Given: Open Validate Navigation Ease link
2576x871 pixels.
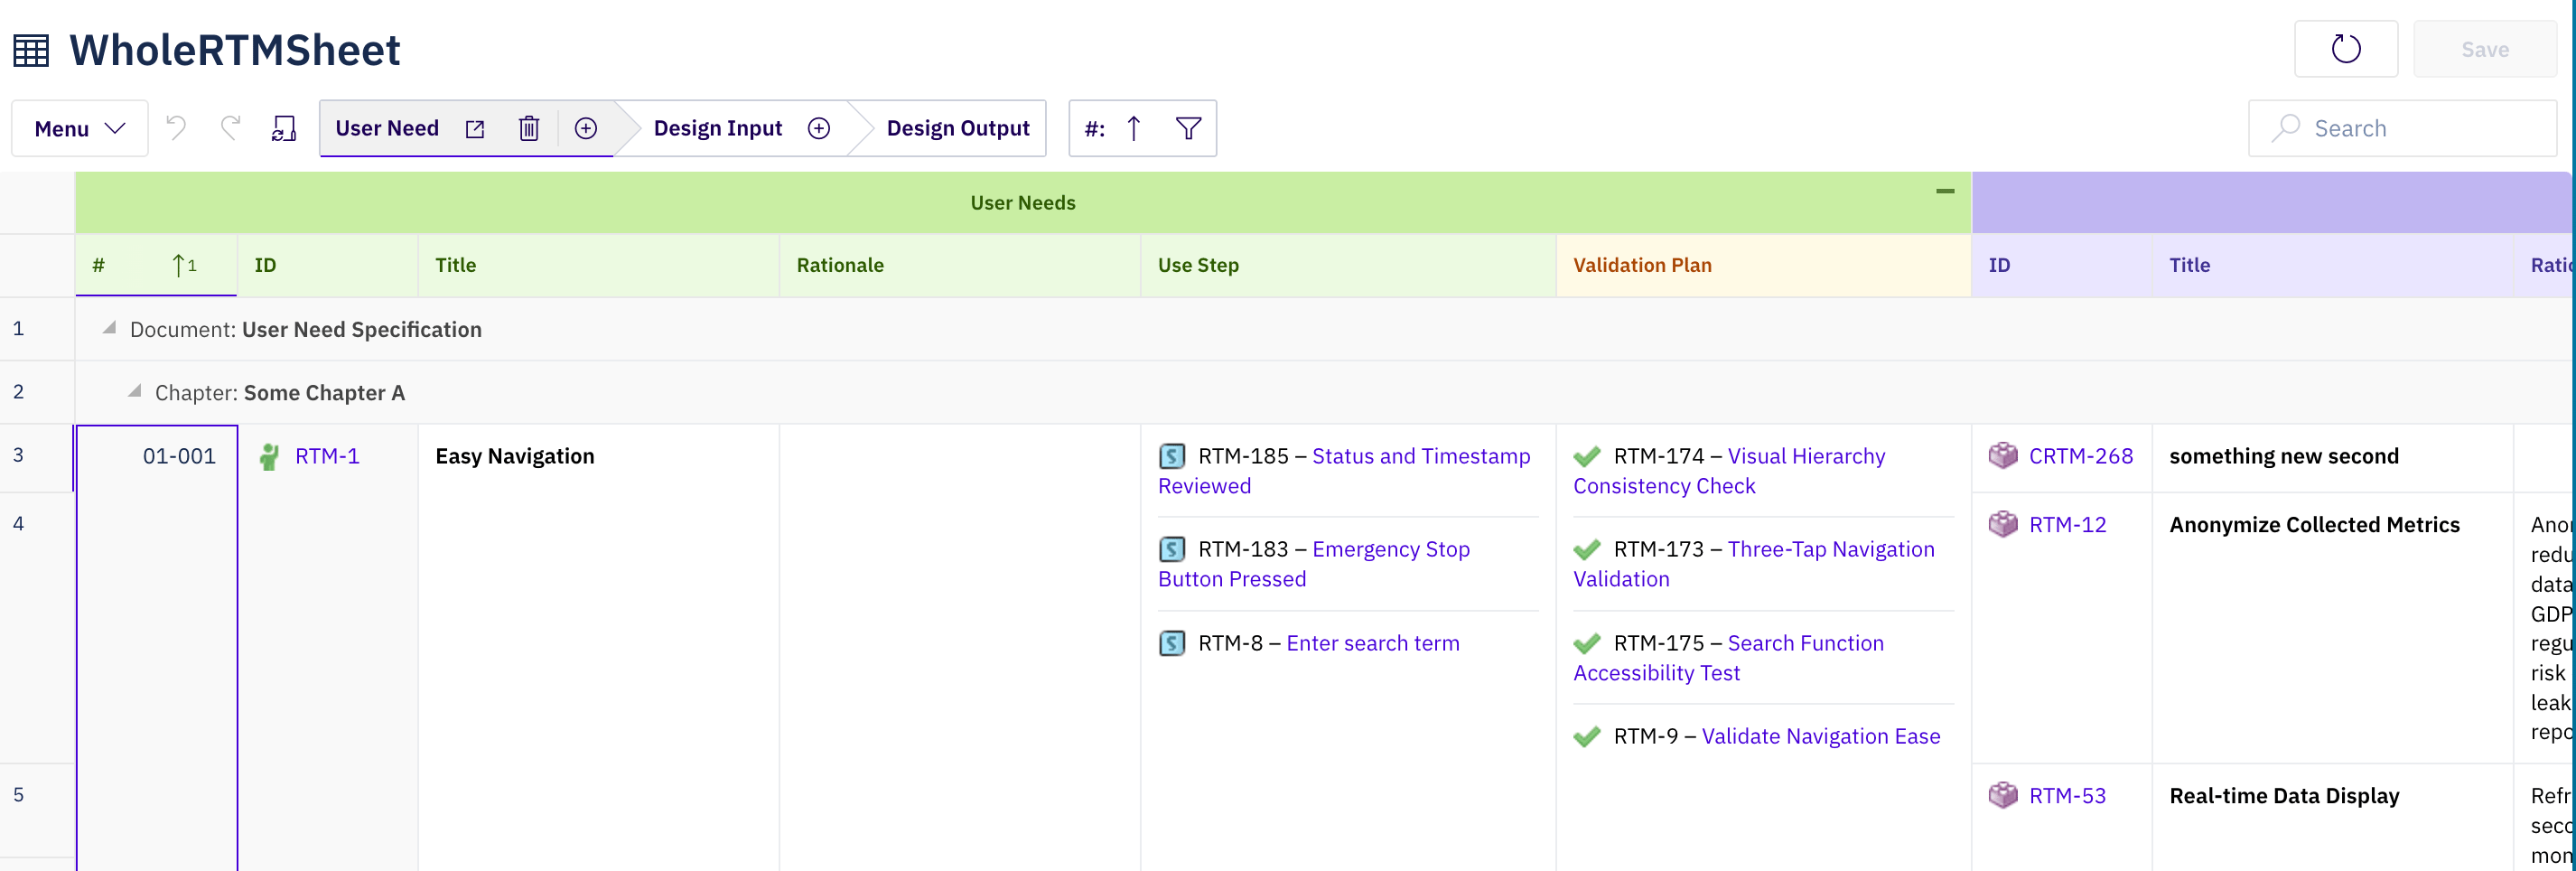Looking at the screenshot, I should tap(1820, 736).
